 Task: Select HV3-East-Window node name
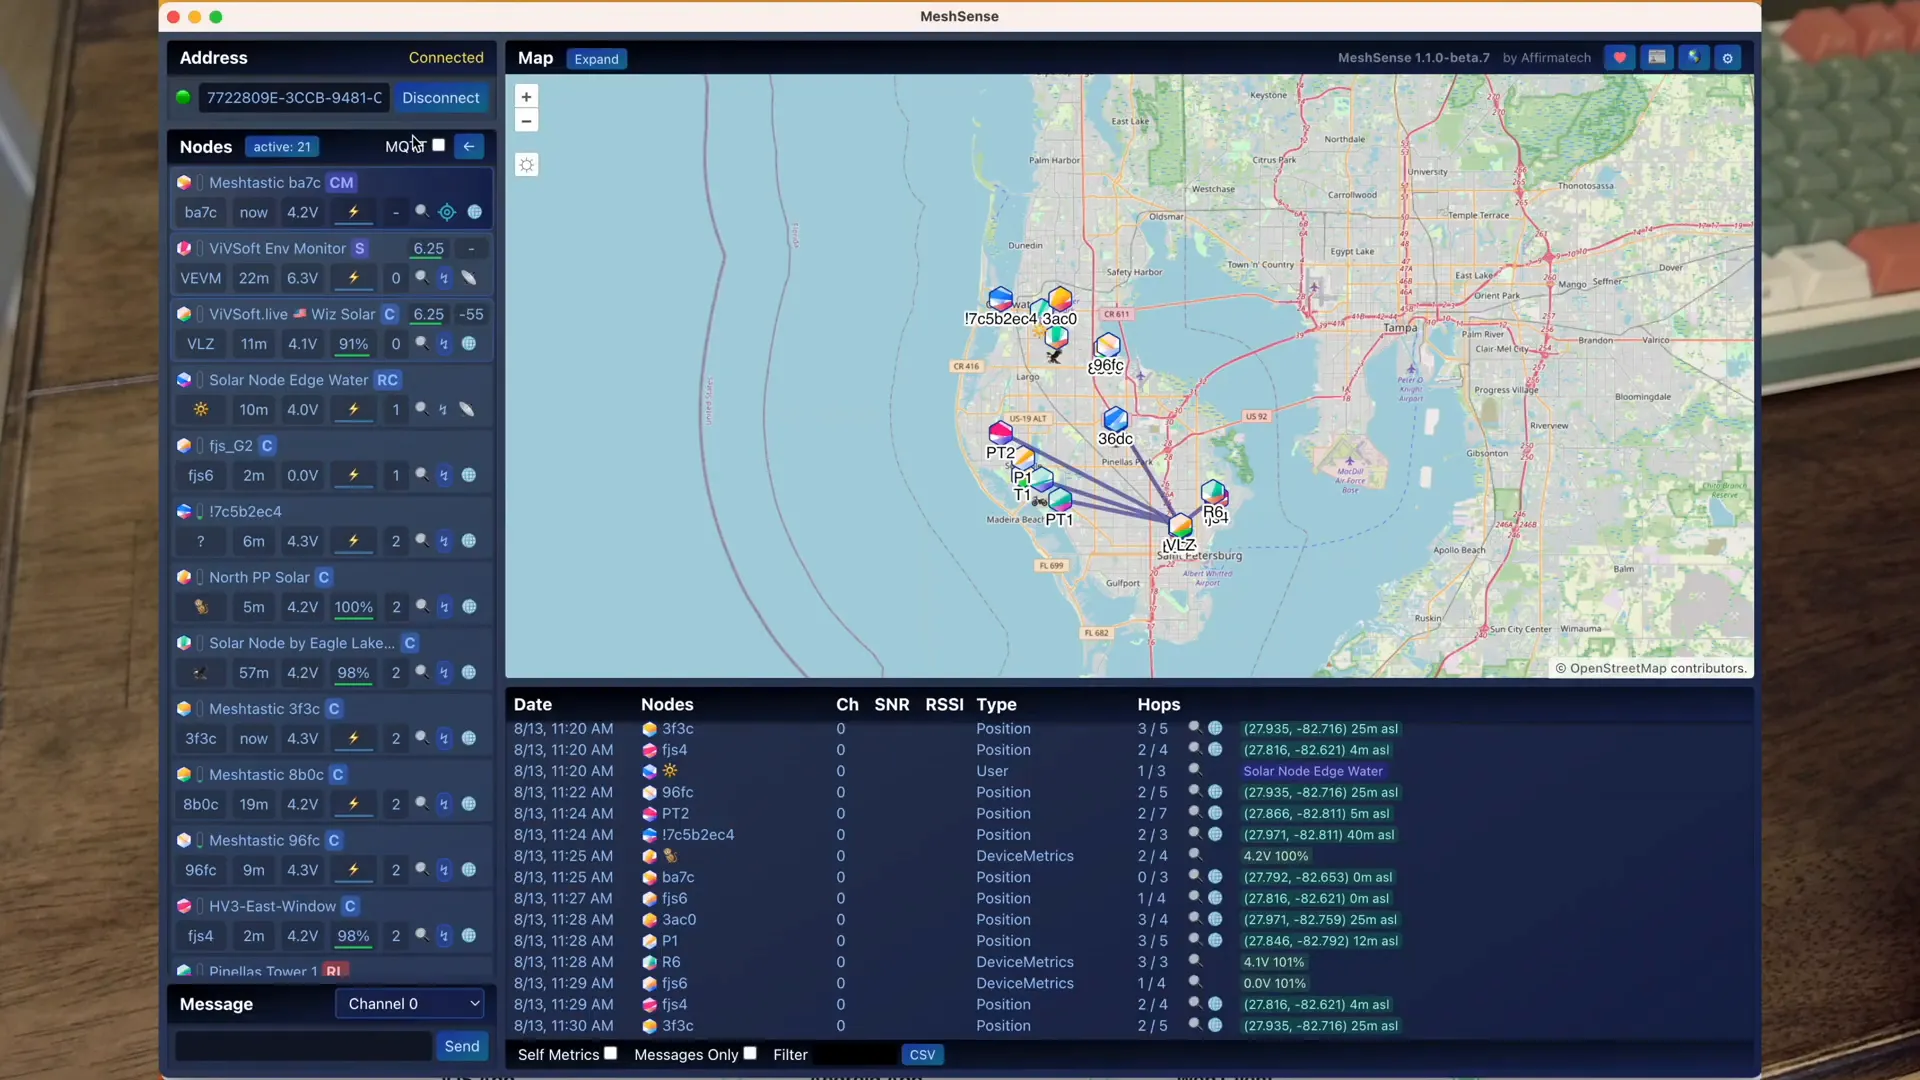pyautogui.click(x=272, y=906)
